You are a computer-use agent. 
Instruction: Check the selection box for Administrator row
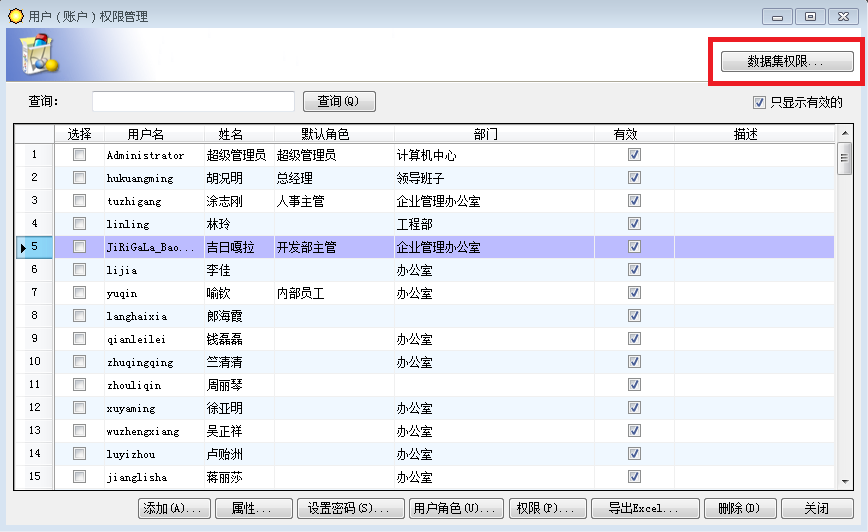coord(79,155)
